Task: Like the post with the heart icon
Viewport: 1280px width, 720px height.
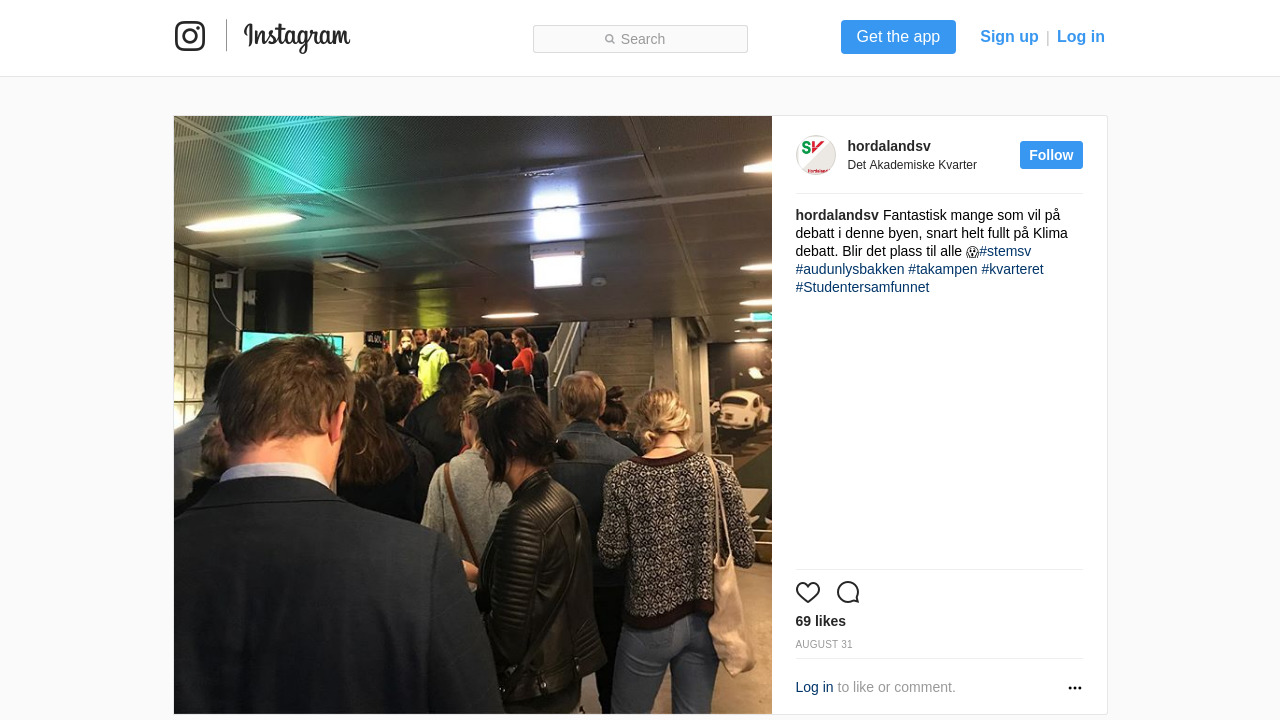Action: pos(808,592)
